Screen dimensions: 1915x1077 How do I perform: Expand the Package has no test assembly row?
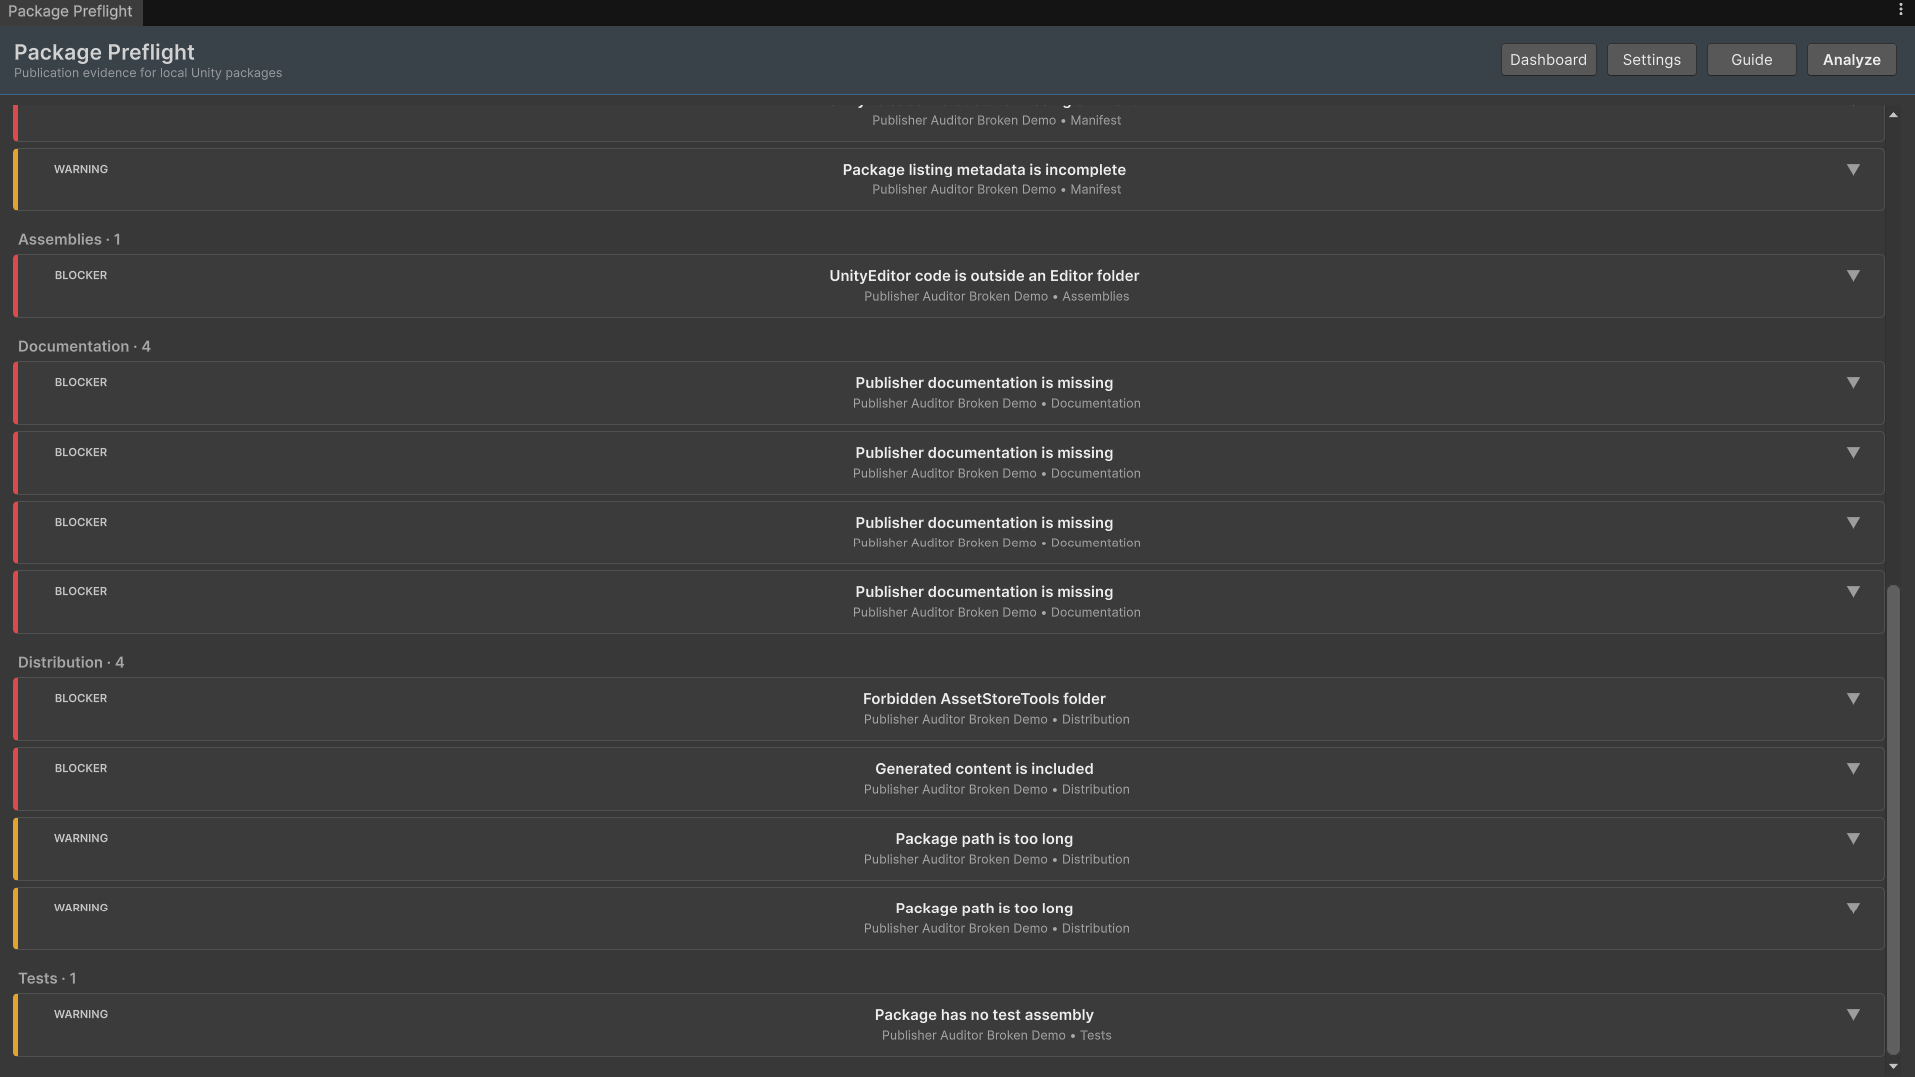click(x=1853, y=1015)
